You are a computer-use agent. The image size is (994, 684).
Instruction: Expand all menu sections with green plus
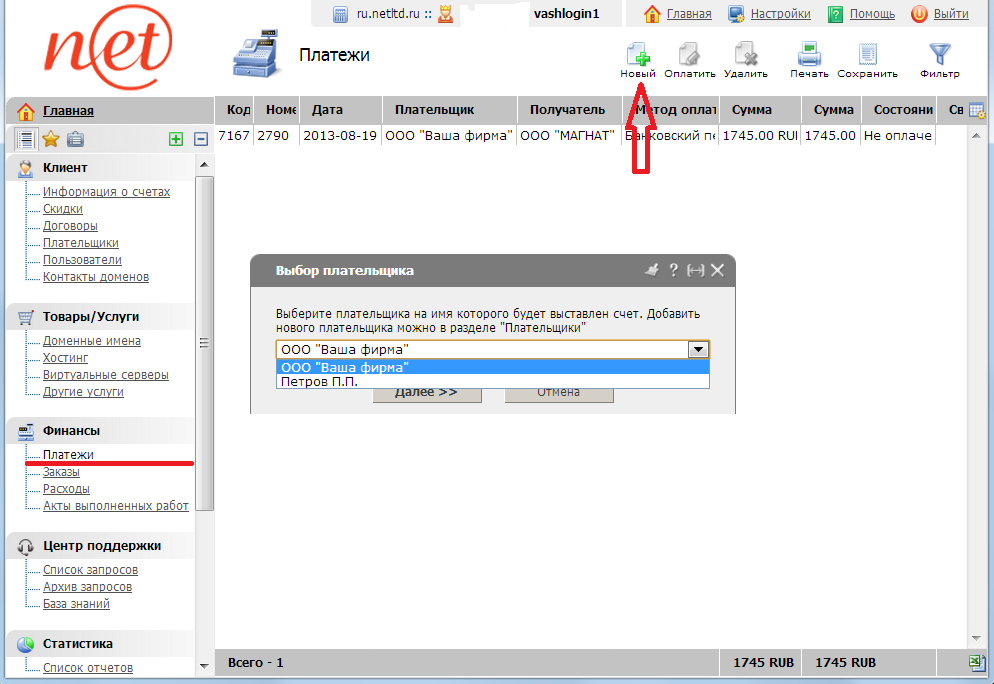pos(176,140)
